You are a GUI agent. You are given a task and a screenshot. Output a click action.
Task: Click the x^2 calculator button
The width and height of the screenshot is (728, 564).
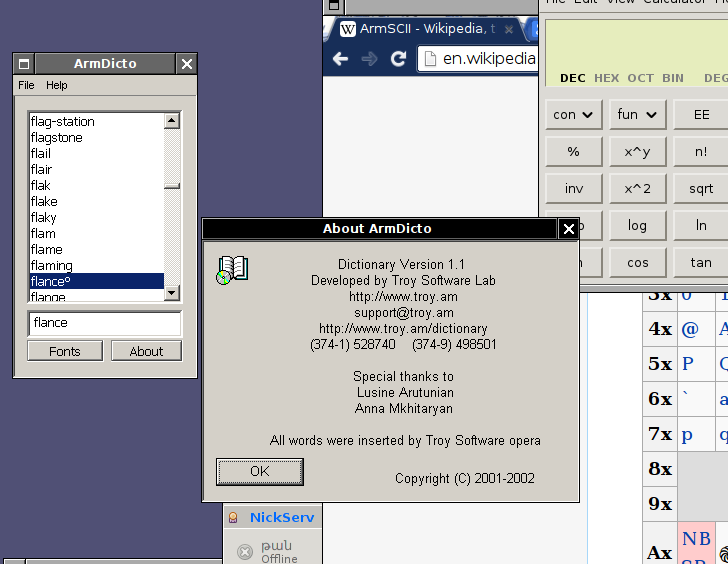click(x=637, y=188)
